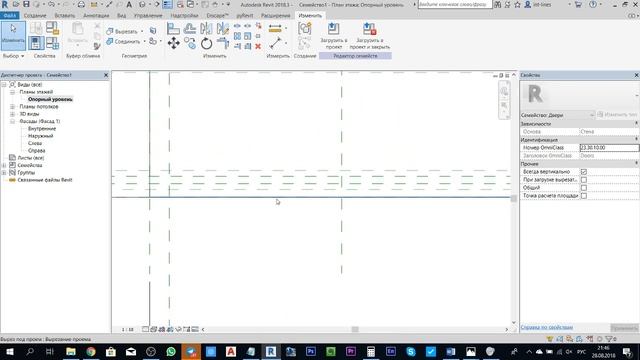Open WhatsApp from the taskbar

171,351
